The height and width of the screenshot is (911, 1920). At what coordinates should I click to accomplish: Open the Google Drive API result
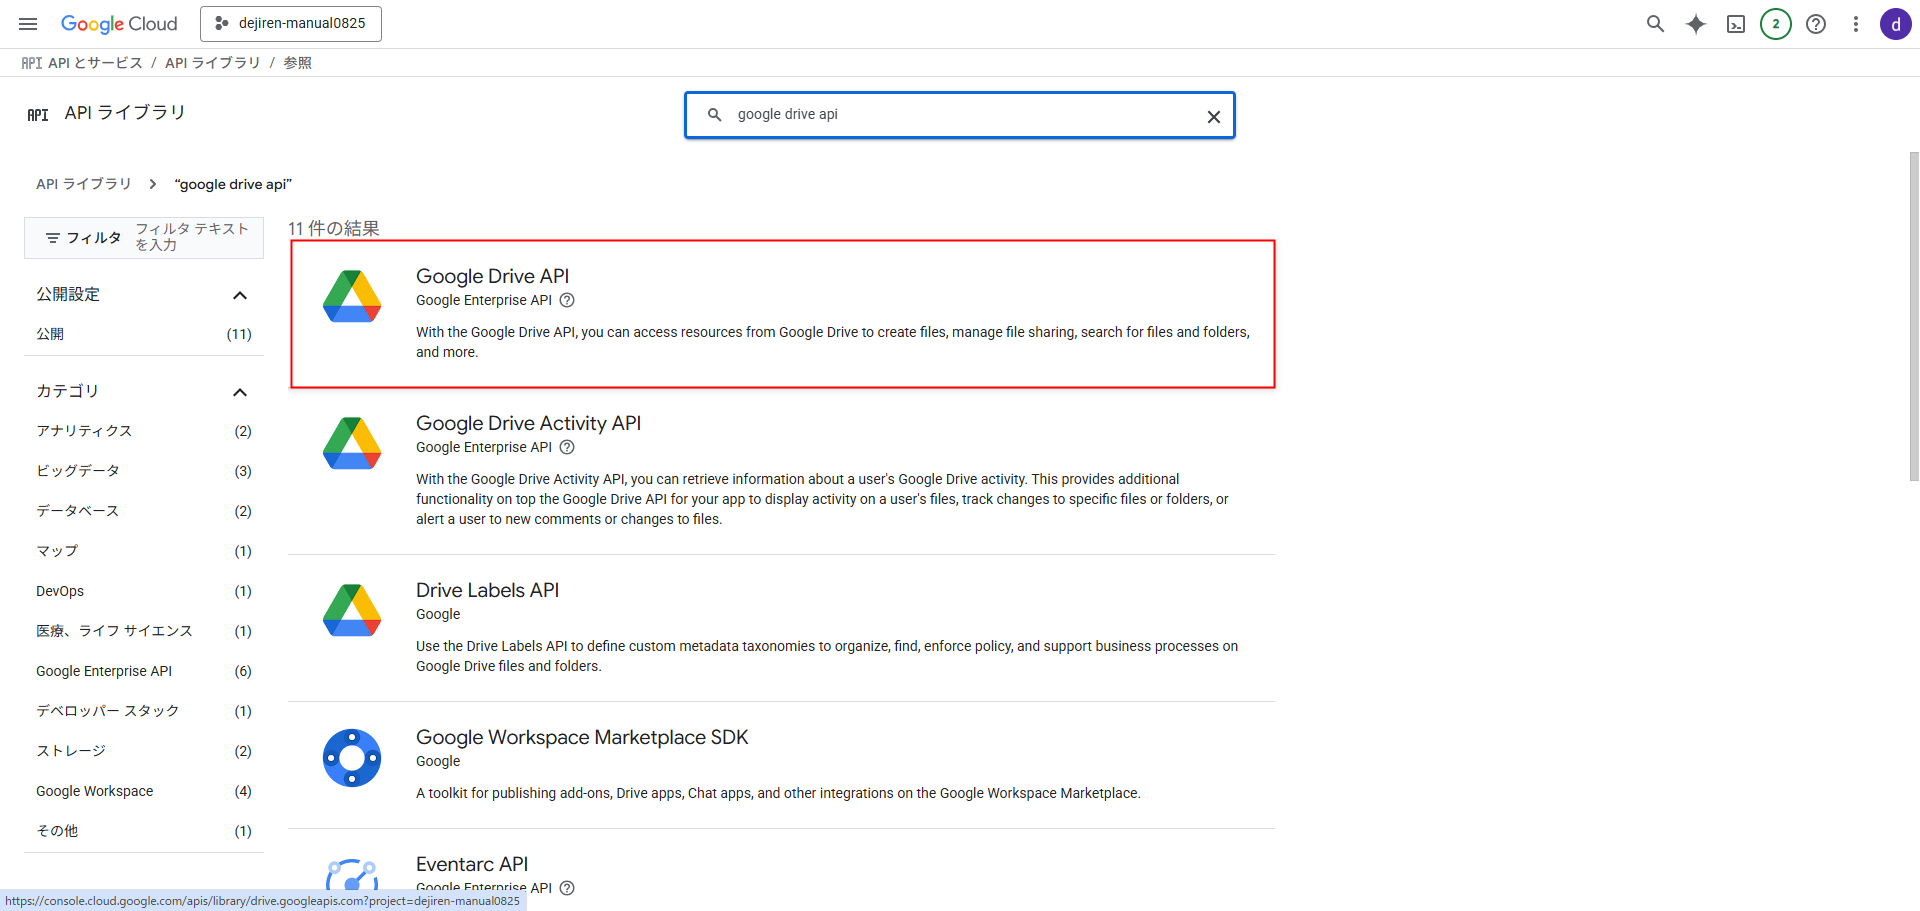pyautogui.click(x=492, y=276)
